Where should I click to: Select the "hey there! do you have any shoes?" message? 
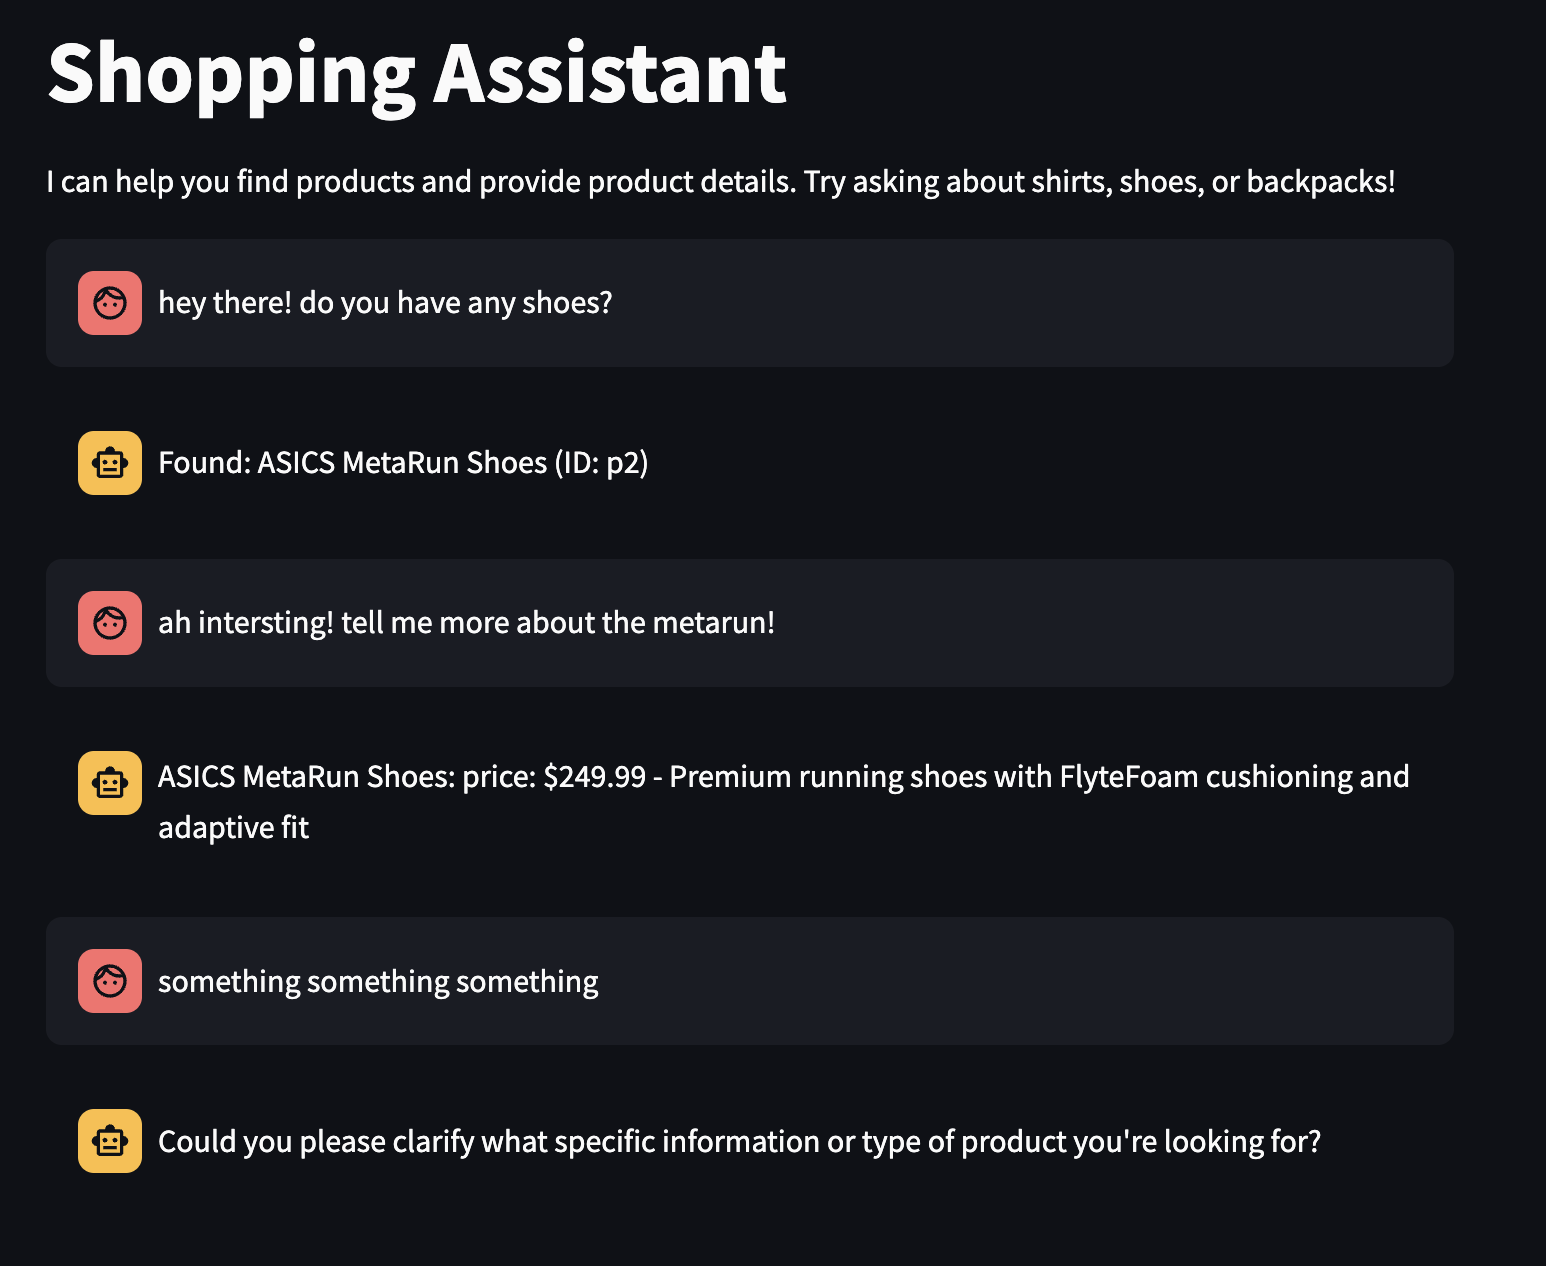(385, 303)
